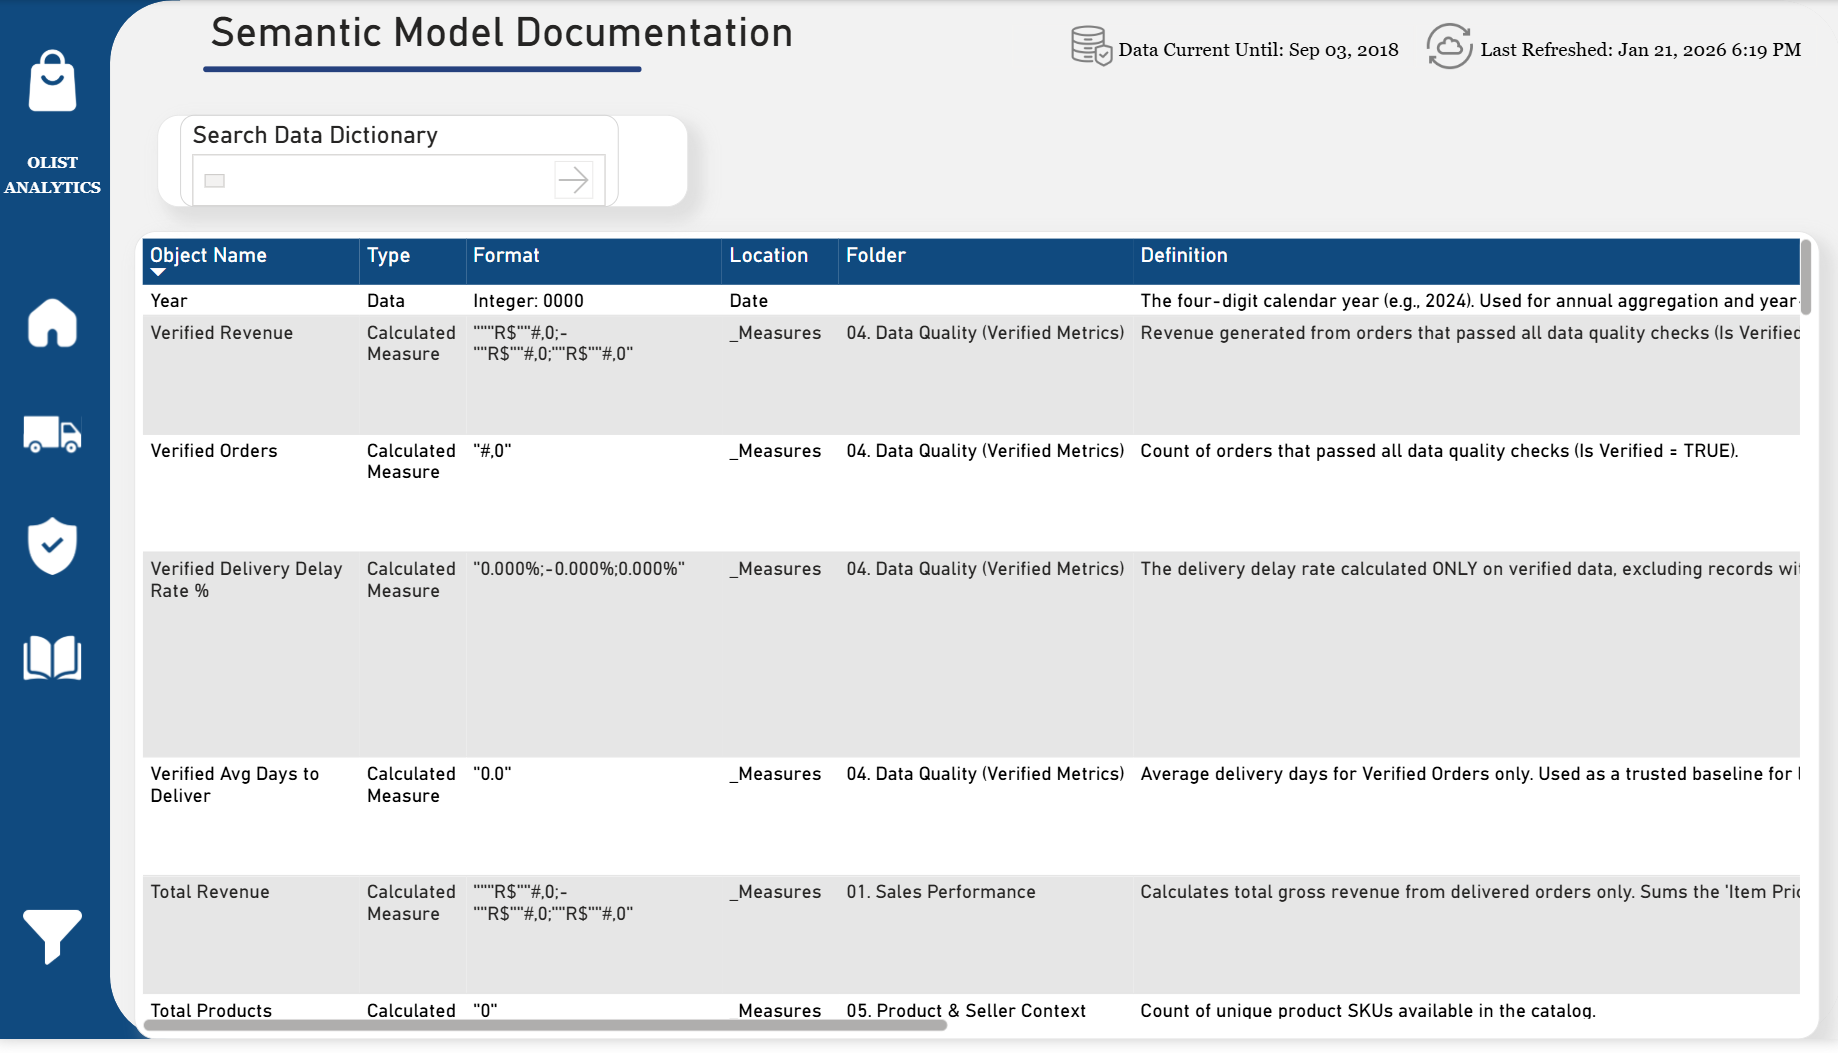
Task: Submit search with the arrow button
Action: [x=573, y=180]
